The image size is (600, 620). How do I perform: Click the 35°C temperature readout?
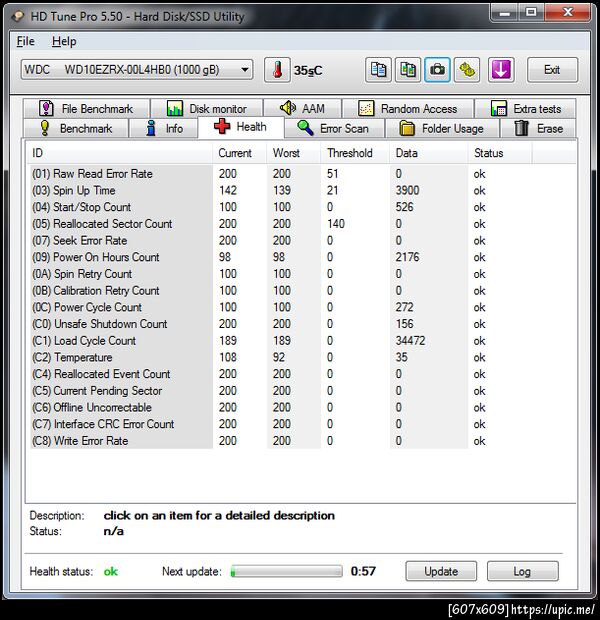click(308, 70)
